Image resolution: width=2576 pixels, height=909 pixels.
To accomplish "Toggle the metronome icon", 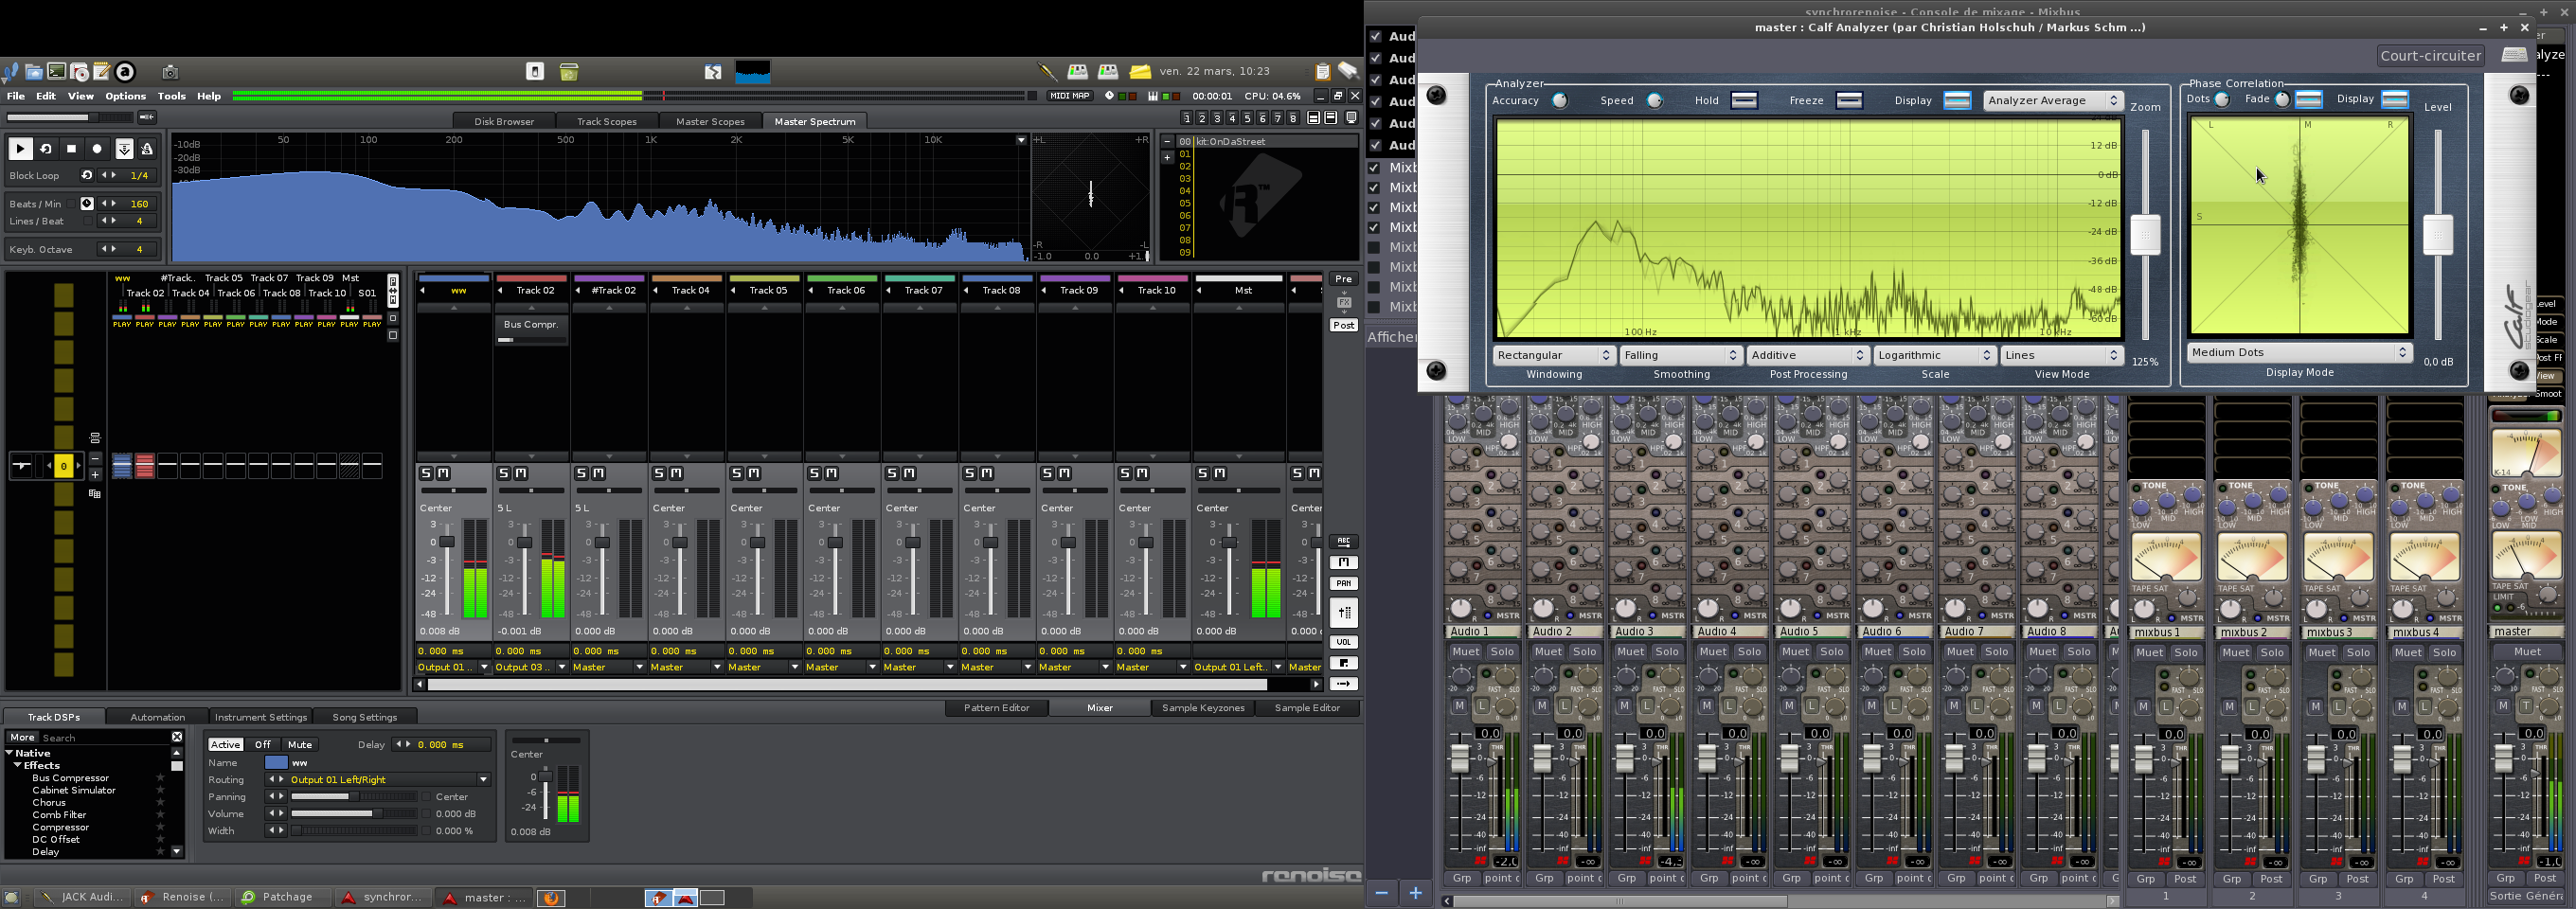I will click(147, 149).
